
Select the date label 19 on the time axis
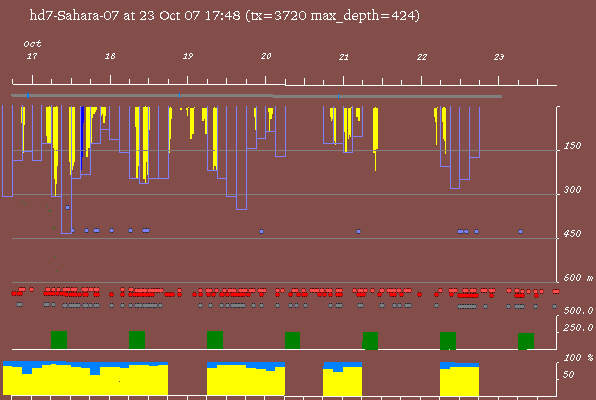(x=188, y=56)
